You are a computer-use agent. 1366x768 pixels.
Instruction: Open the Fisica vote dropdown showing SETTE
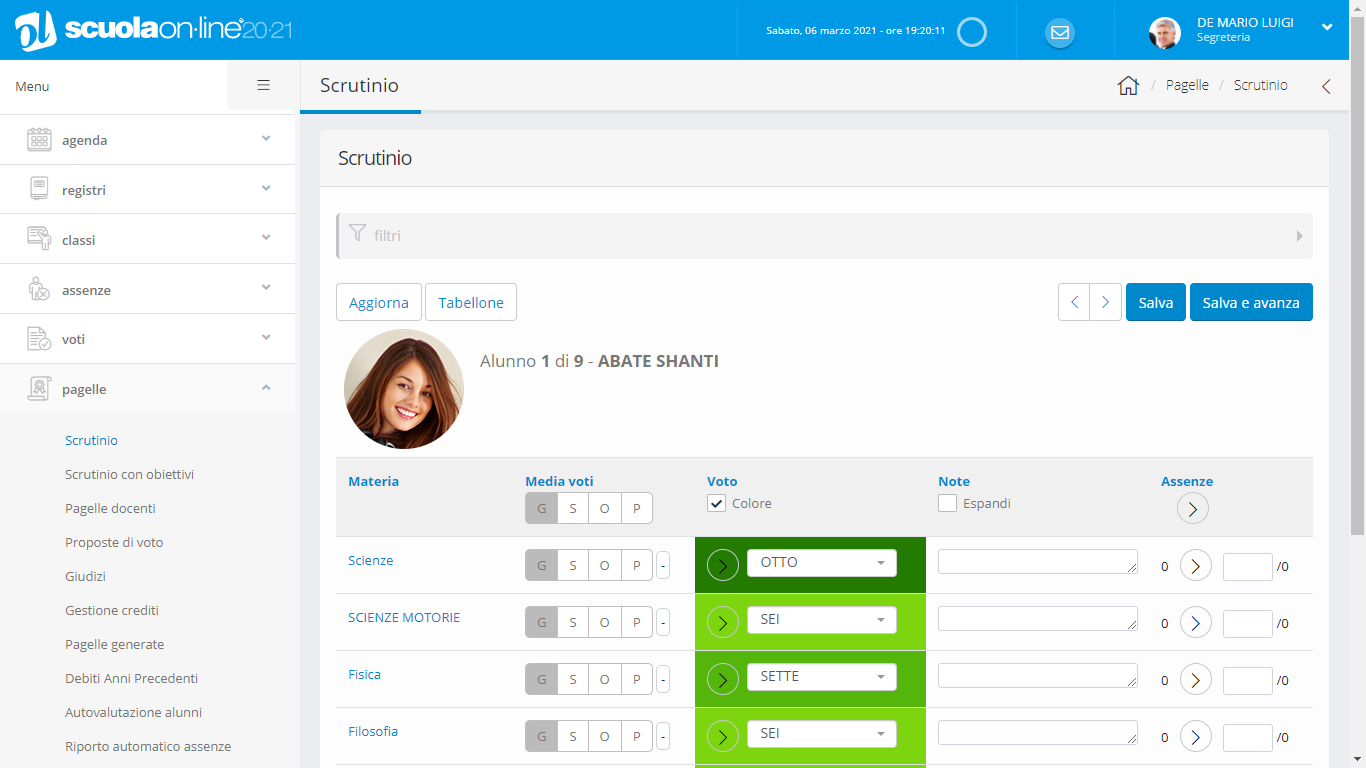point(821,677)
